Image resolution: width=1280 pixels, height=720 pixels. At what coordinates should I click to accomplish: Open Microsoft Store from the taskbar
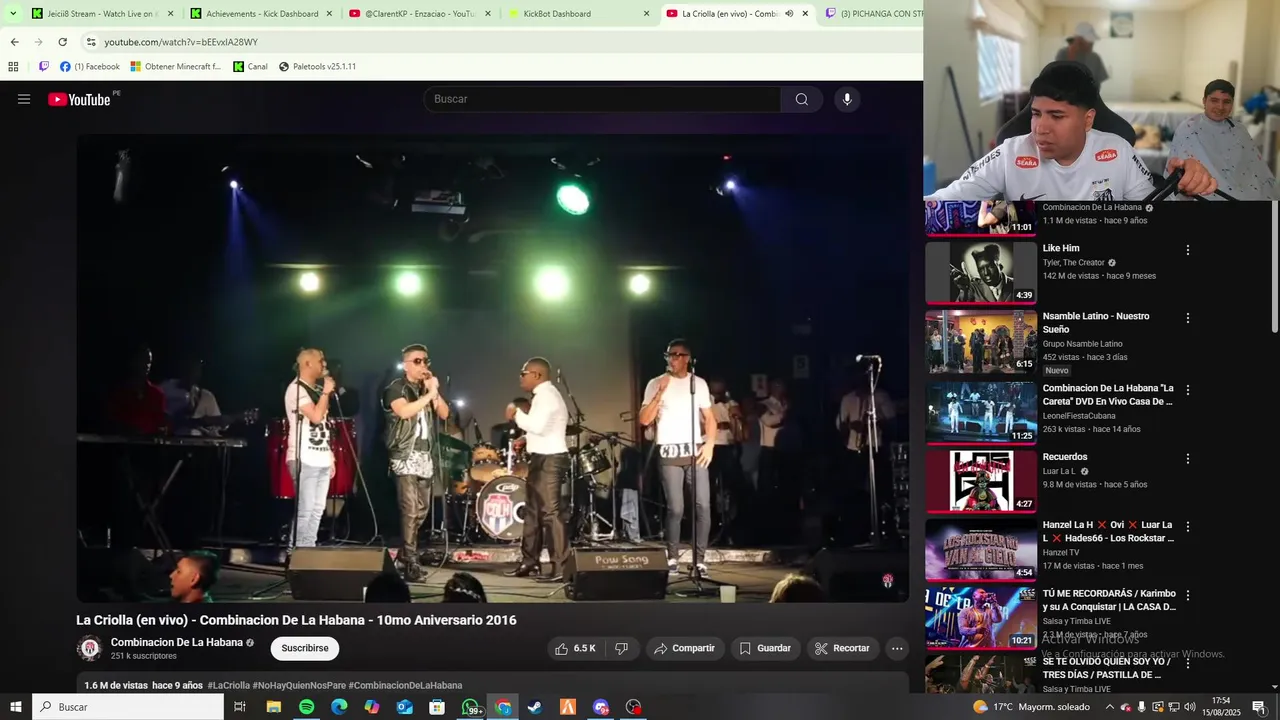pos(437,707)
